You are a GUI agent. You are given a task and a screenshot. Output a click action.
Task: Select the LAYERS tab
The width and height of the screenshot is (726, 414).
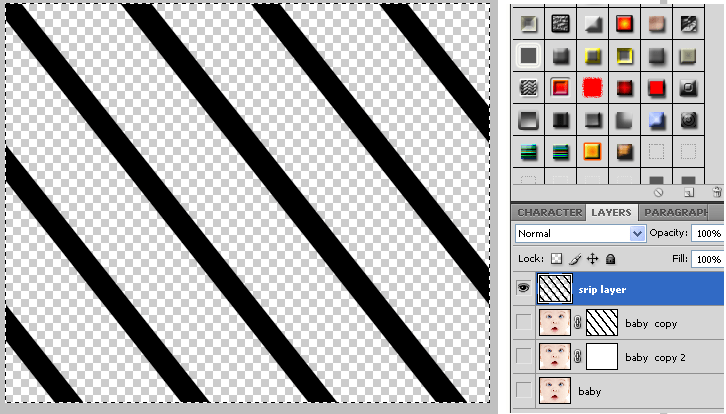coord(611,213)
